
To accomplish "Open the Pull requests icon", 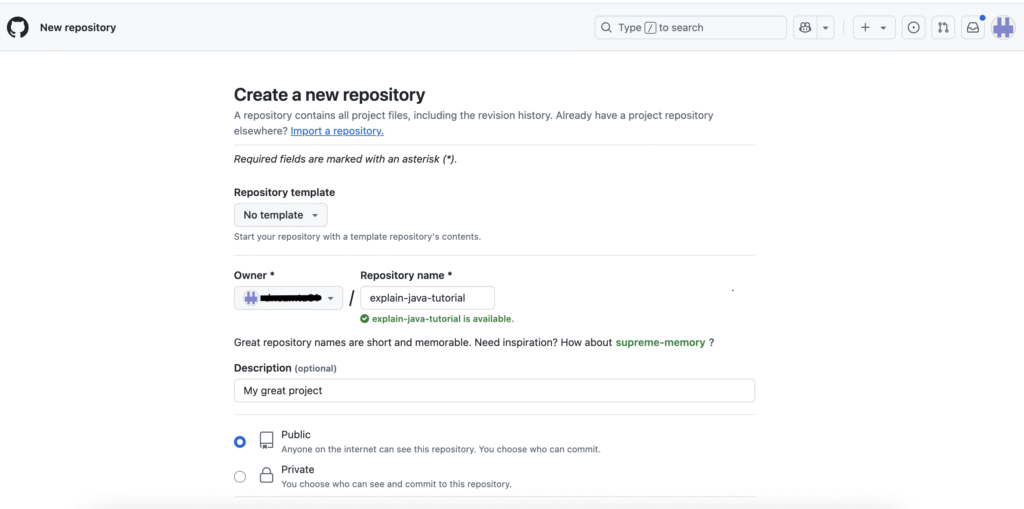I will coord(942,28).
